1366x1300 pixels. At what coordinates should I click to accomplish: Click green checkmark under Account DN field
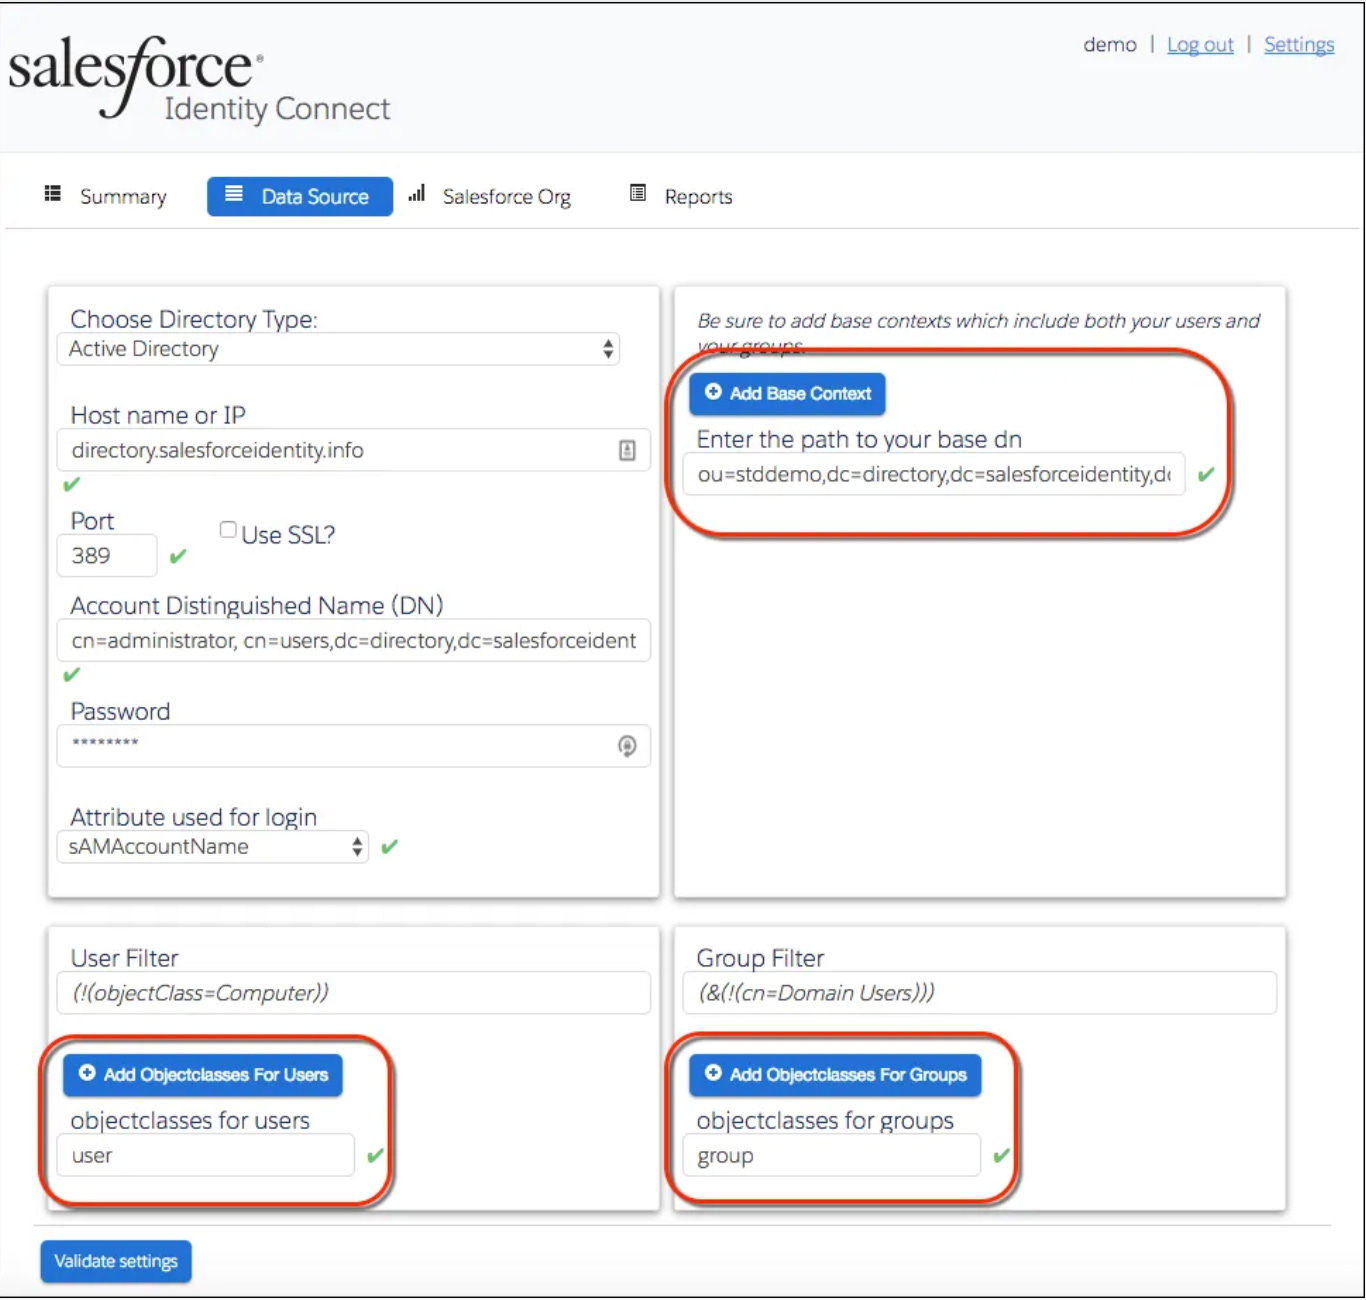(71, 674)
